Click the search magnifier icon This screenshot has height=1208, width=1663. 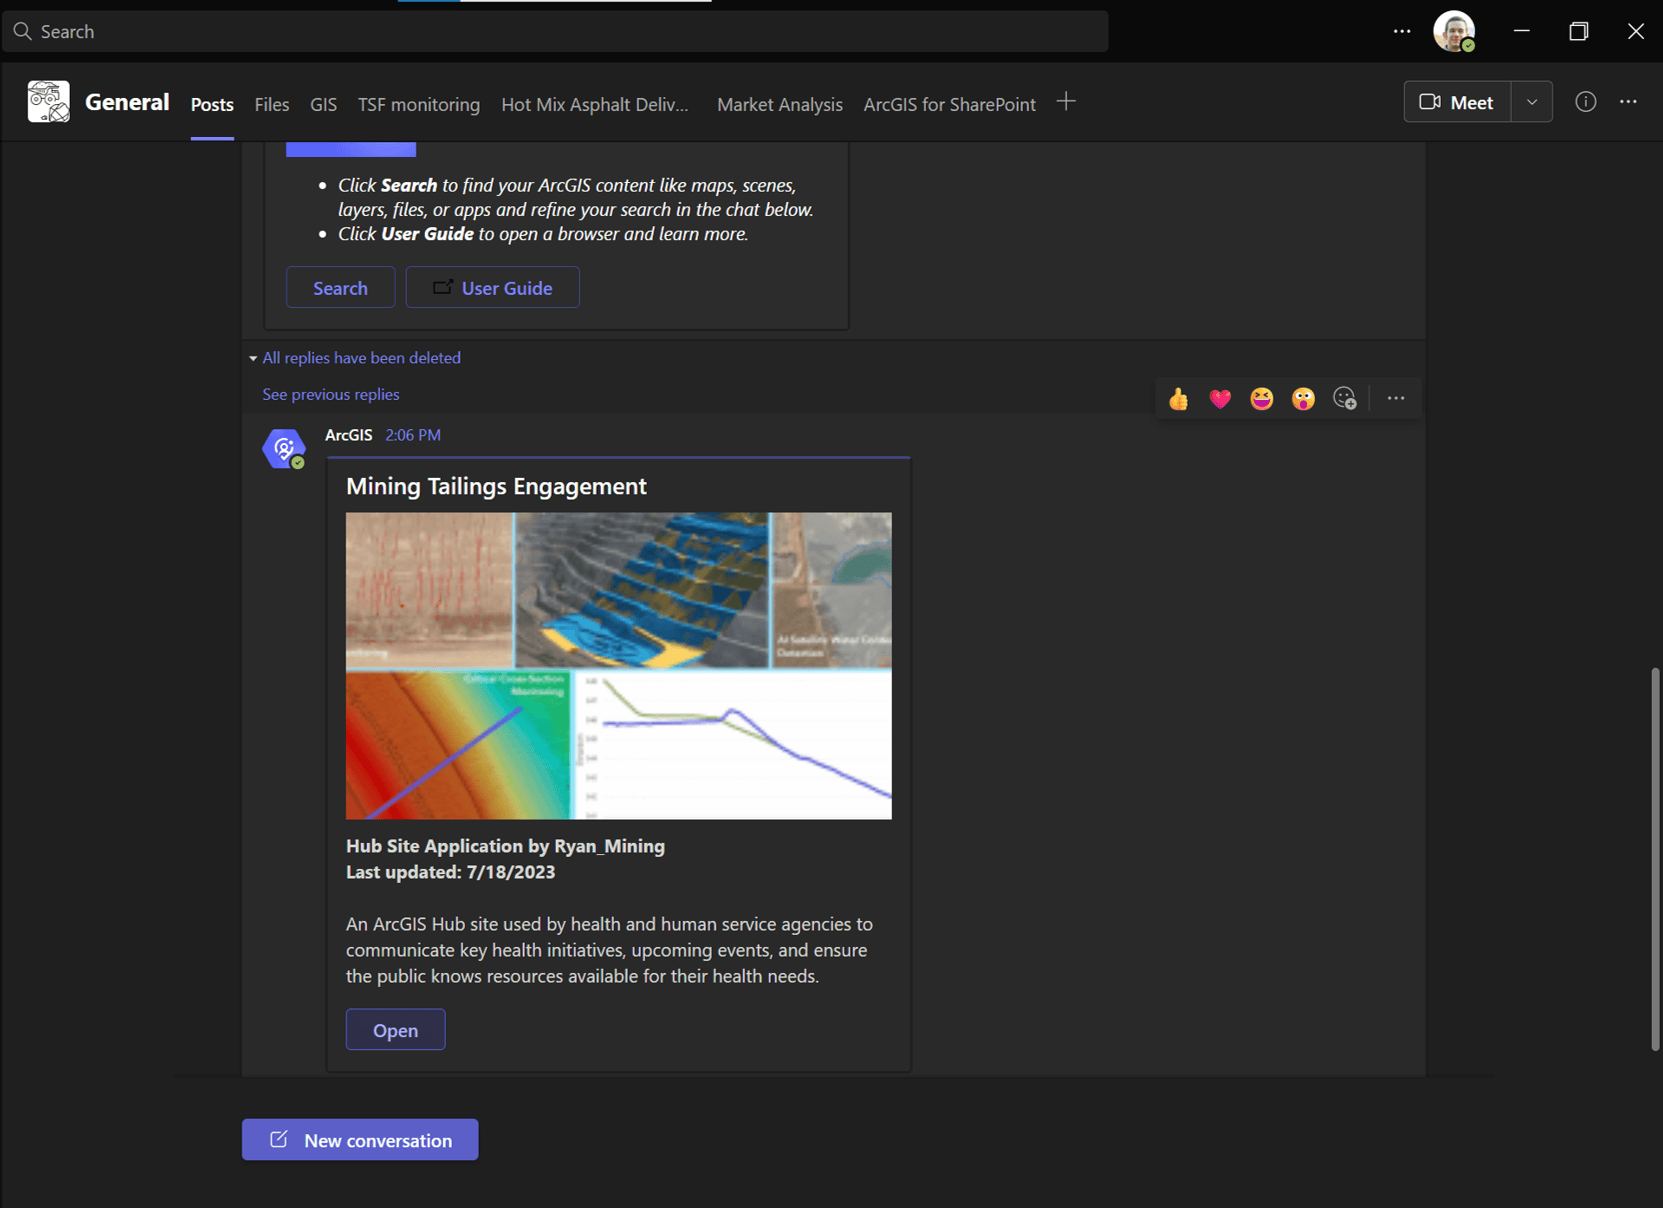coord(22,31)
